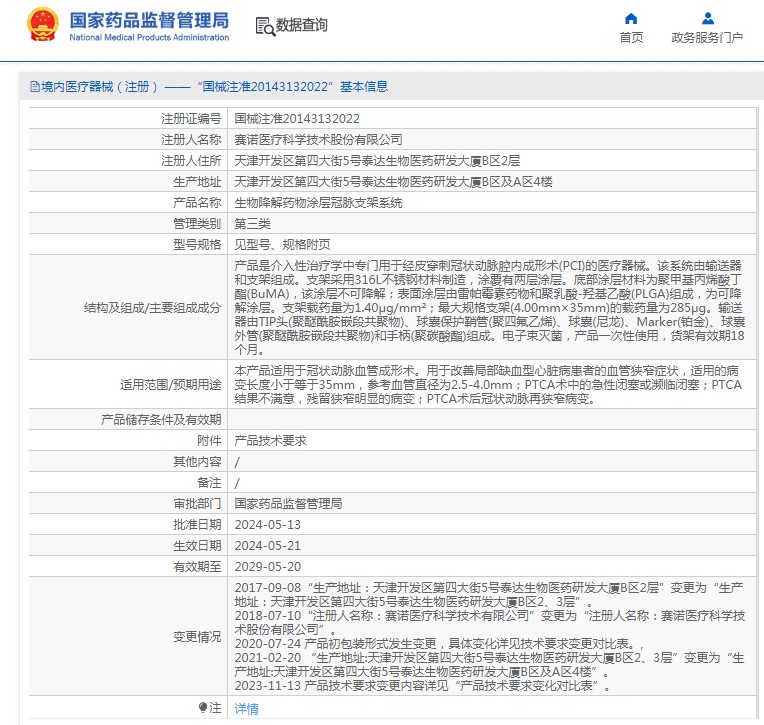Viewport: 764px width, 725px height.
Task: Click the 2017-09-08 change record line
Action: pos(489,595)
